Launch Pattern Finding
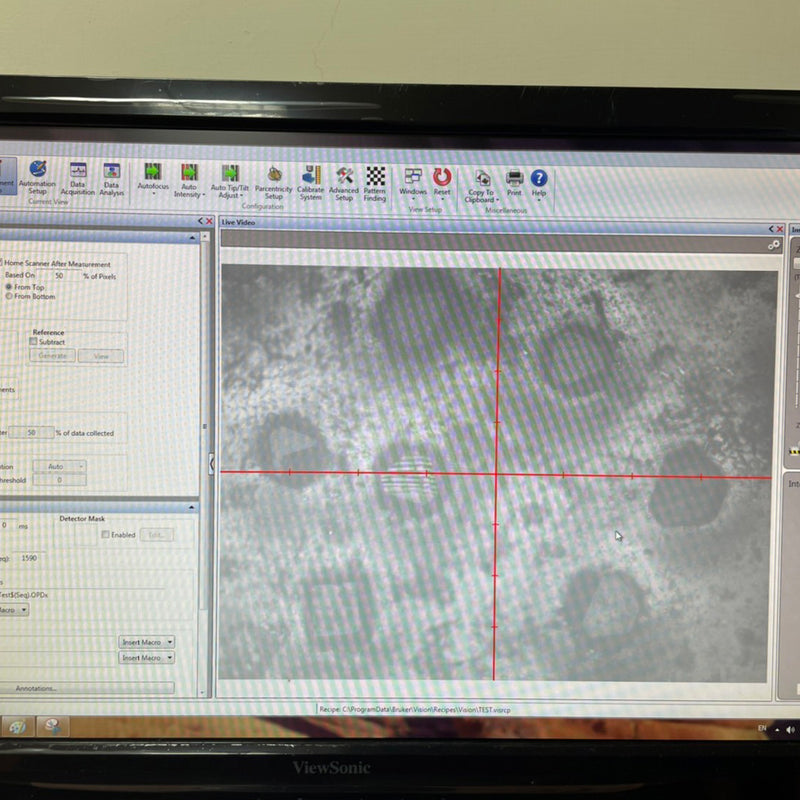The width and height of the screenshot is (800, 800). click(x=375, y=184)
